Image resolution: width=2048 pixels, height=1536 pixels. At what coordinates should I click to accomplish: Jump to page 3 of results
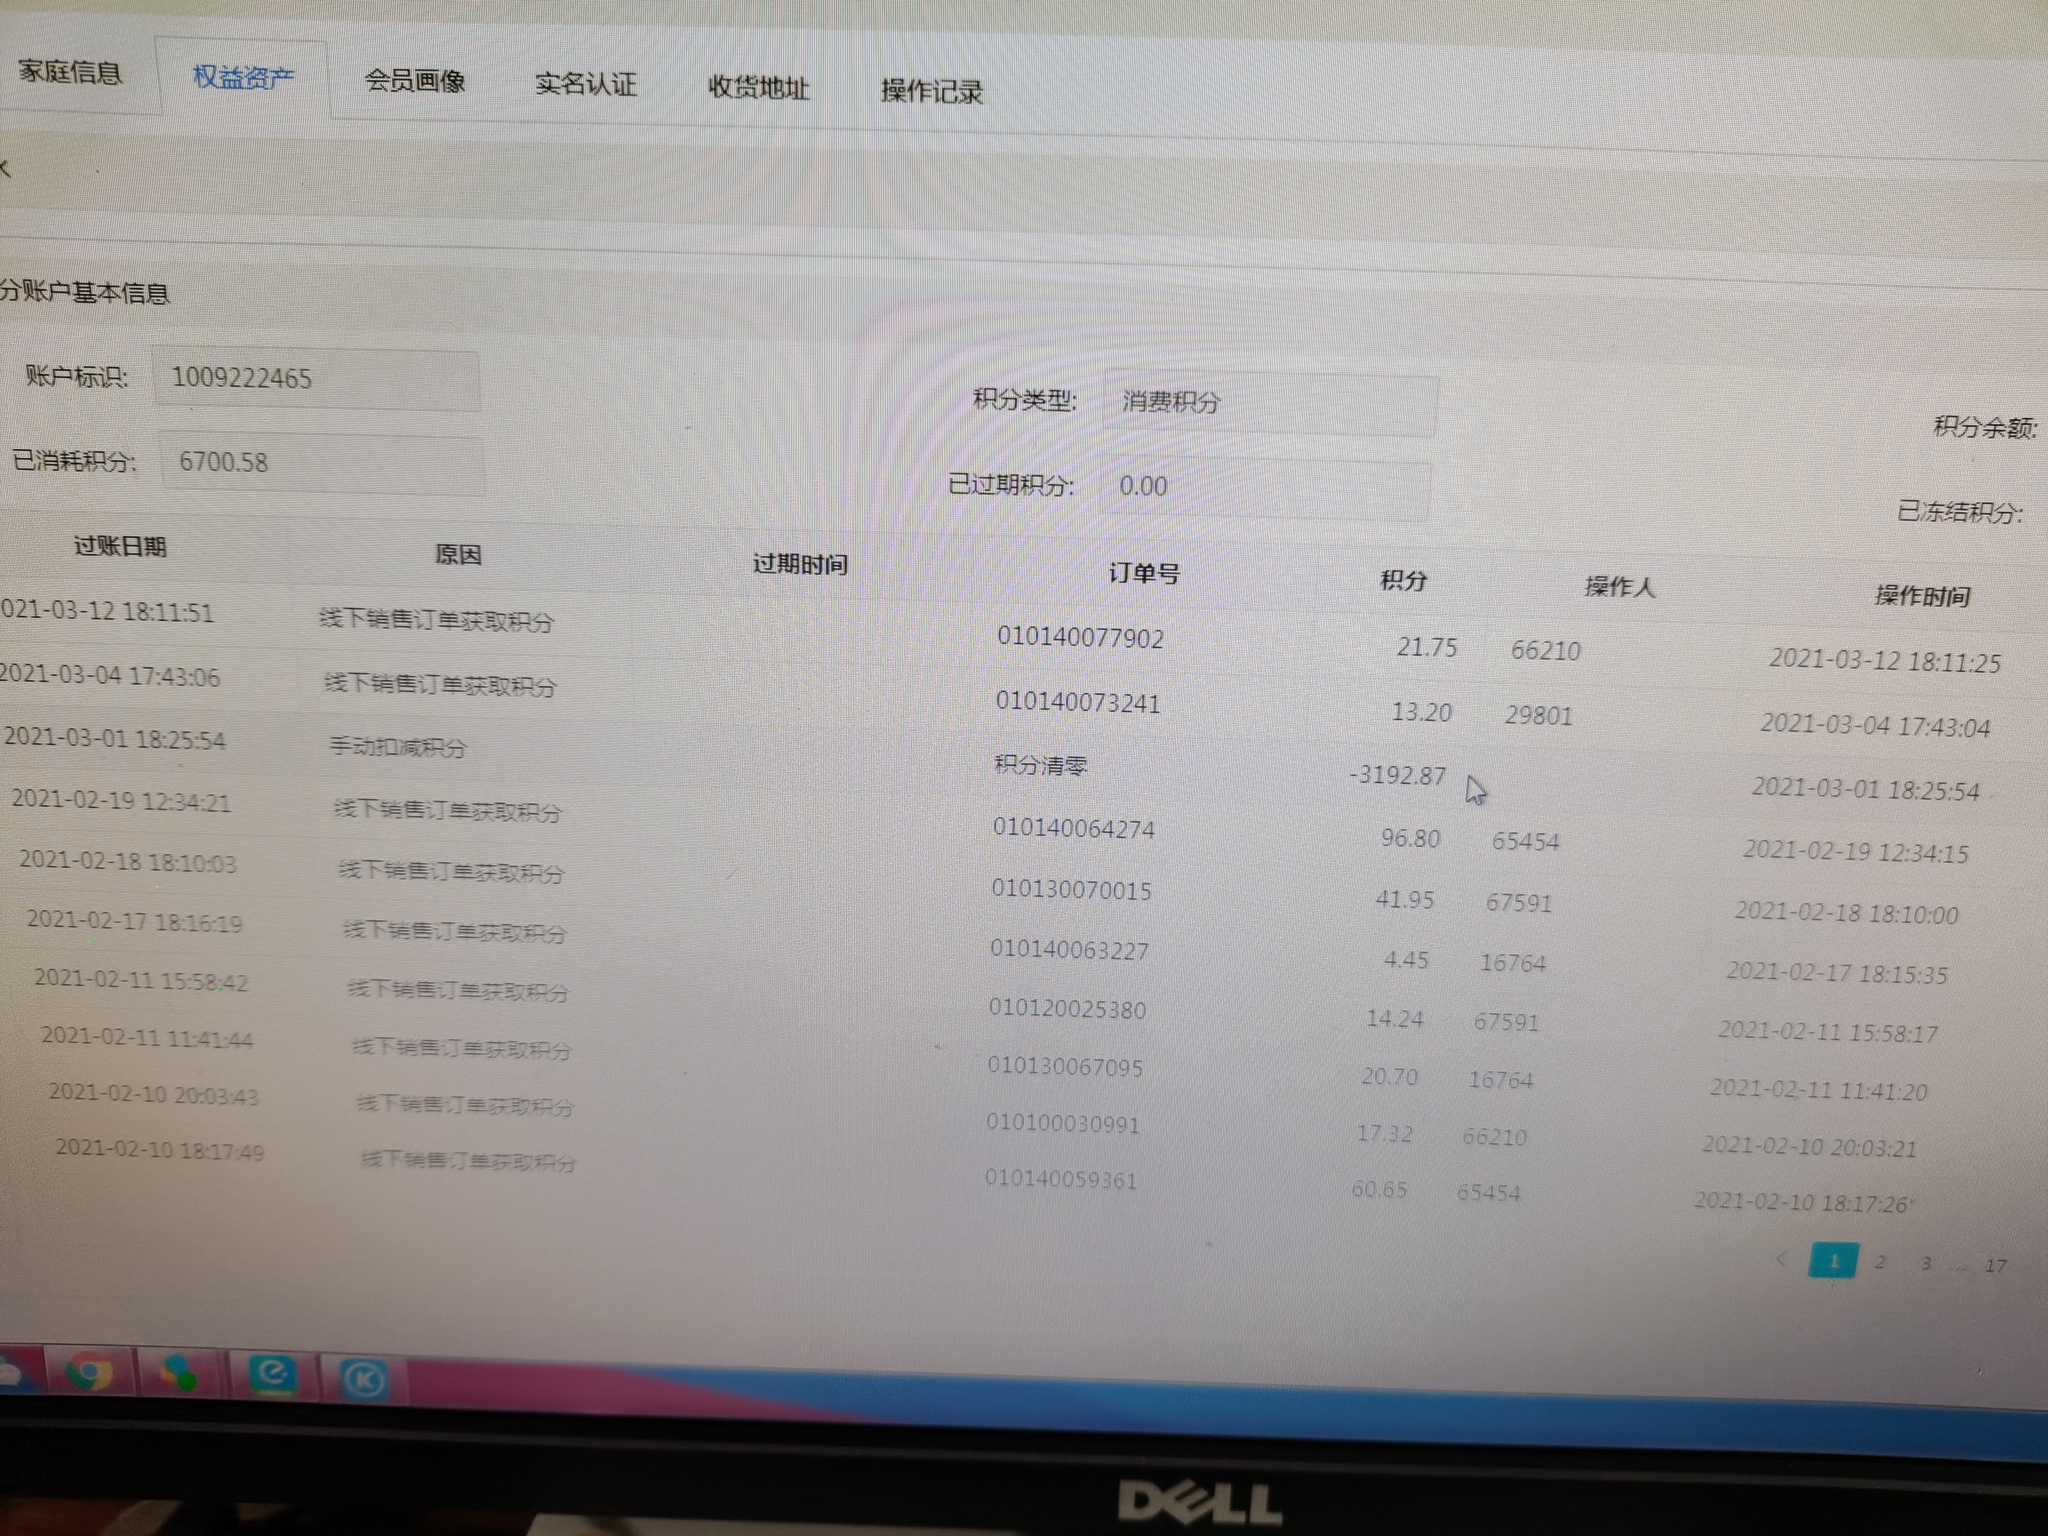pyautogui.click(x=1926, y=1264)
